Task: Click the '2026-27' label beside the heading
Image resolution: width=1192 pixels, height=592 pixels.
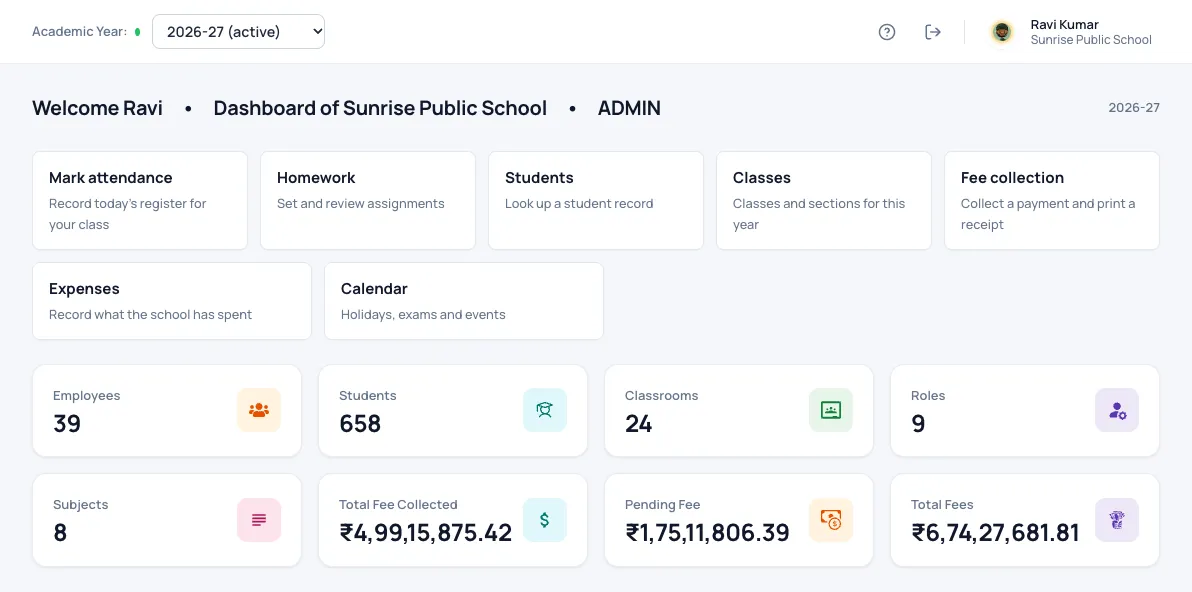Action: point(1134,108)
